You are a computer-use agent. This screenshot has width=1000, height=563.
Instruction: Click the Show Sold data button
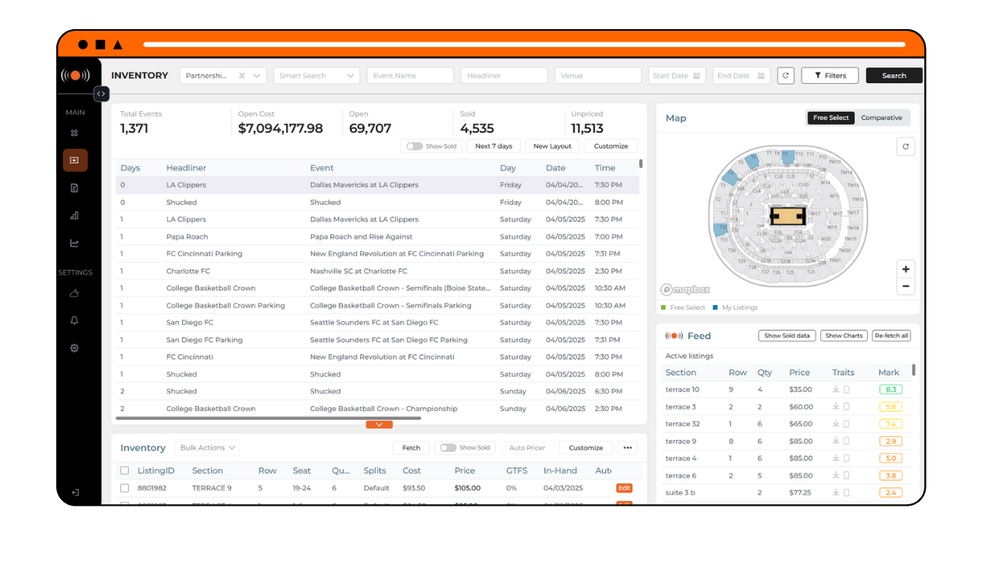[787, 335]
